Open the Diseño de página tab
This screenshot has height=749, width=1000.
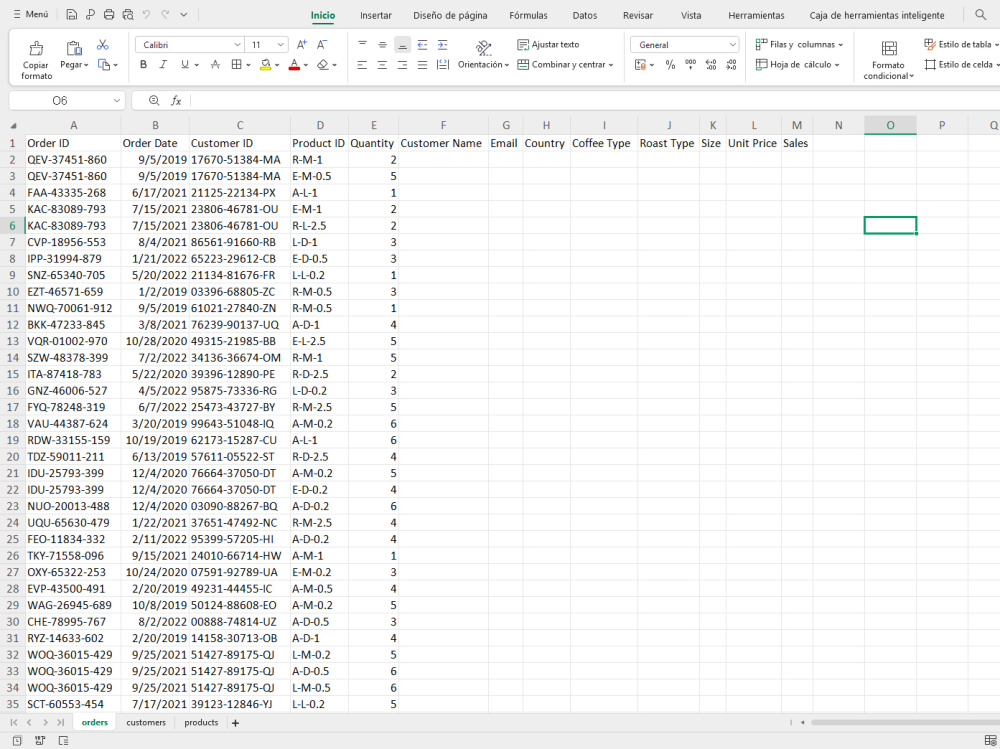tap(450, 15)
